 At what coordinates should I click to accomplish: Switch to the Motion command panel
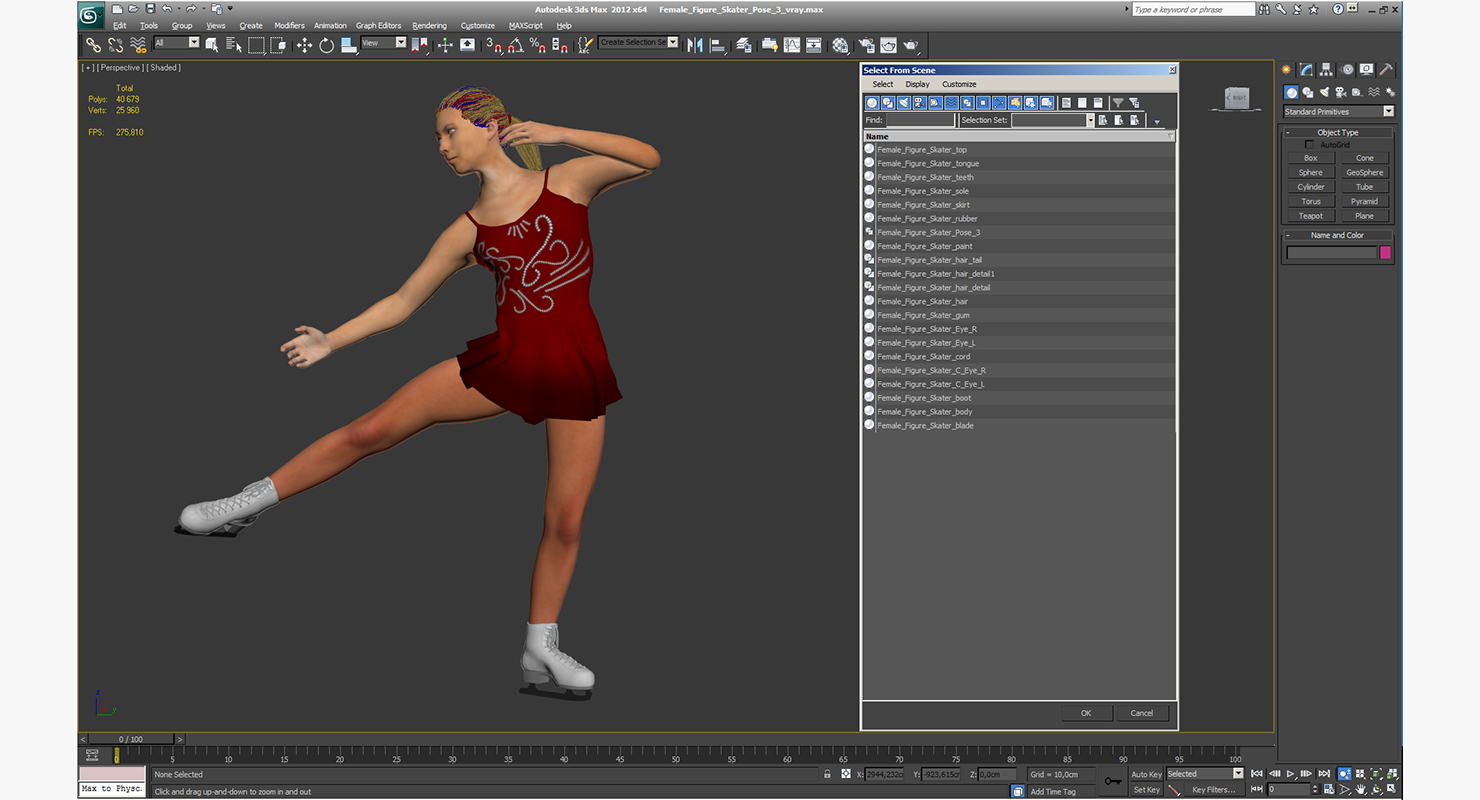point(1347,70)
